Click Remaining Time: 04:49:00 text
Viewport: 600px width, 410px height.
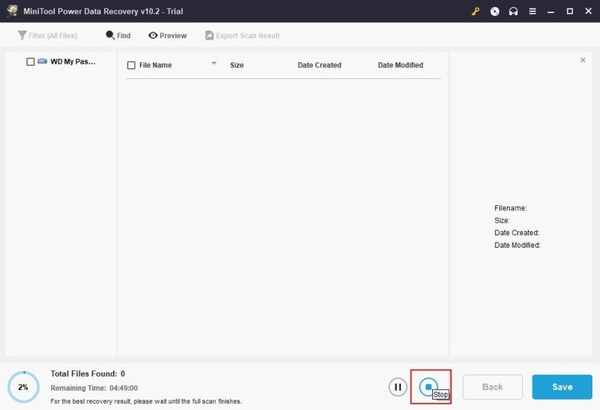coord(94,388)
